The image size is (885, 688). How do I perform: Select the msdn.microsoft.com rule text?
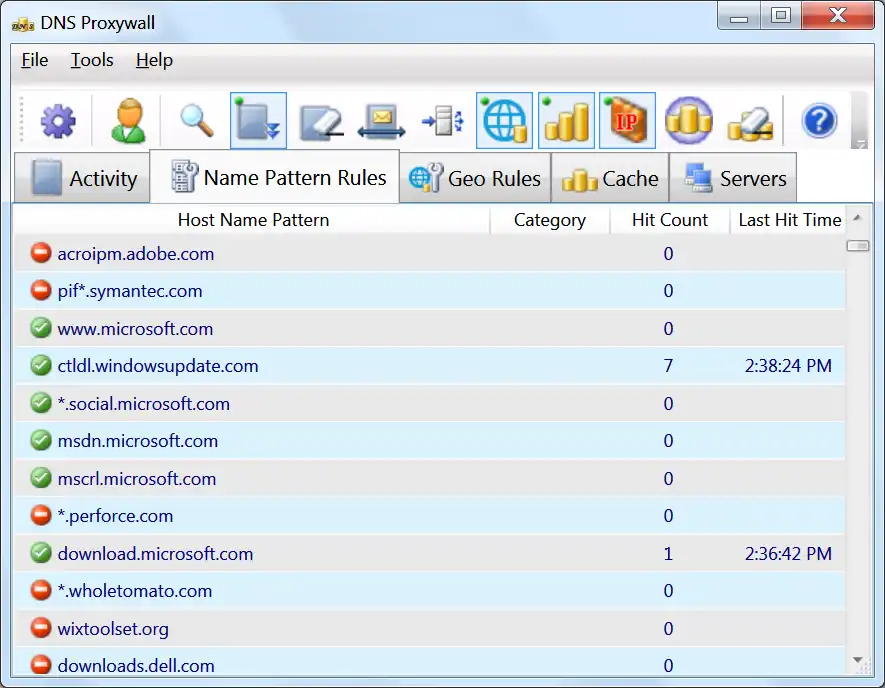(137, 441)
